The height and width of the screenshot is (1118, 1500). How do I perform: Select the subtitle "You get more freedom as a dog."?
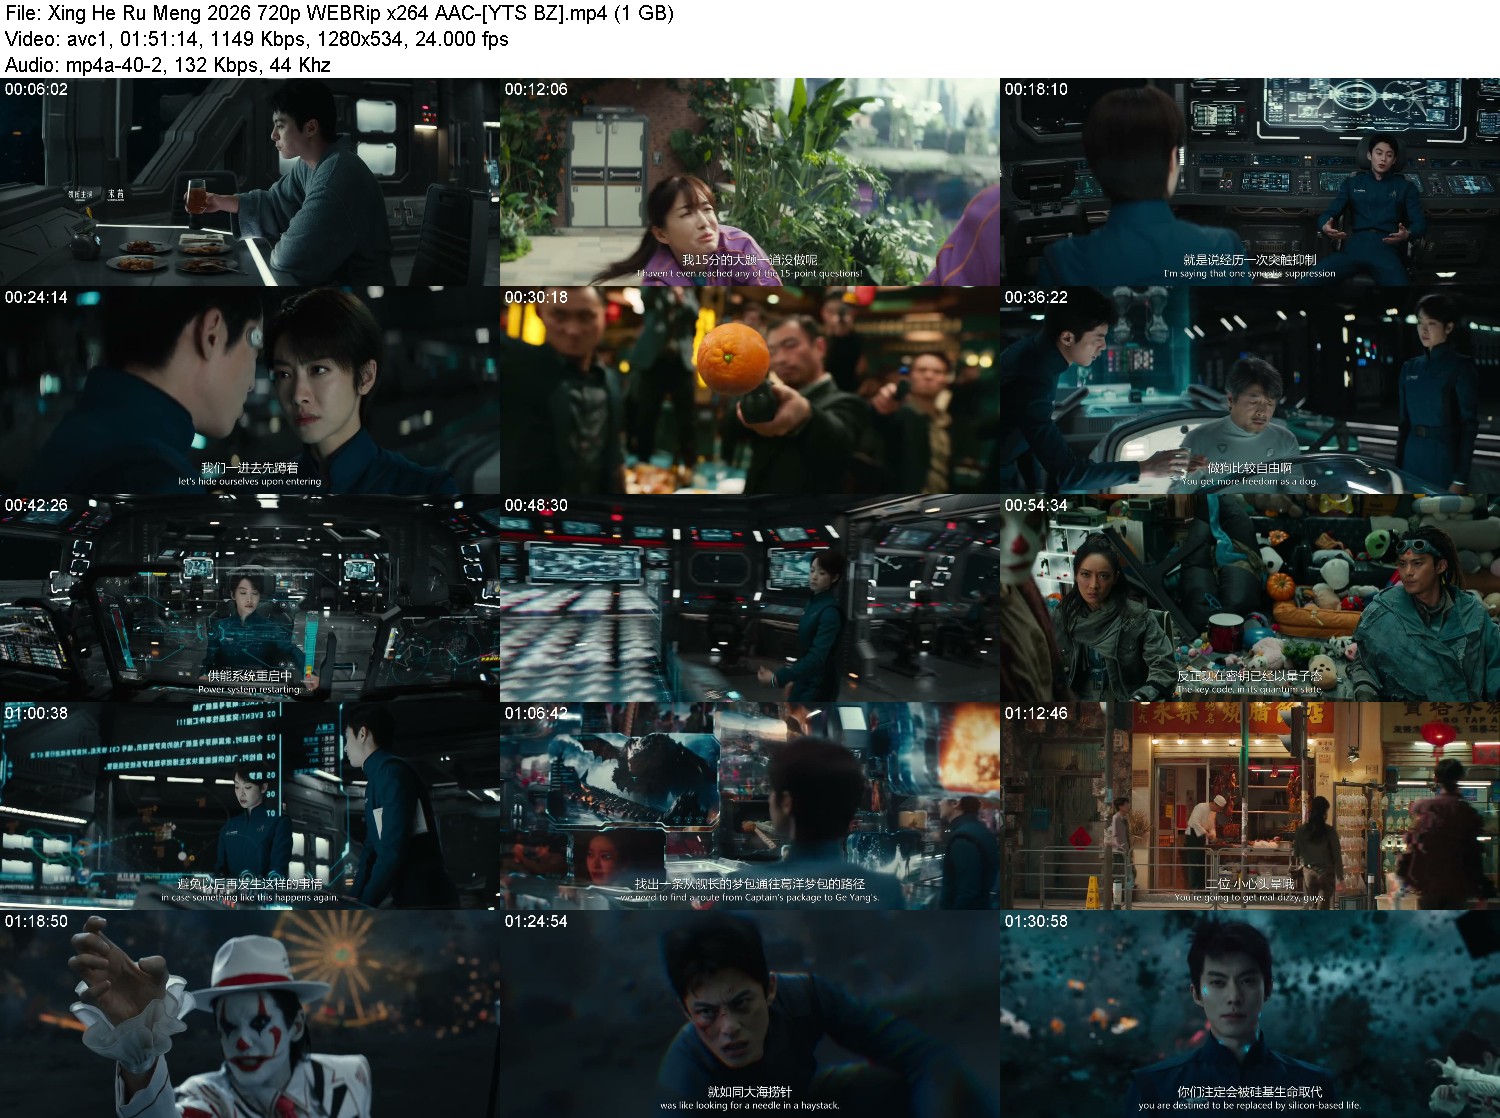1250,481
